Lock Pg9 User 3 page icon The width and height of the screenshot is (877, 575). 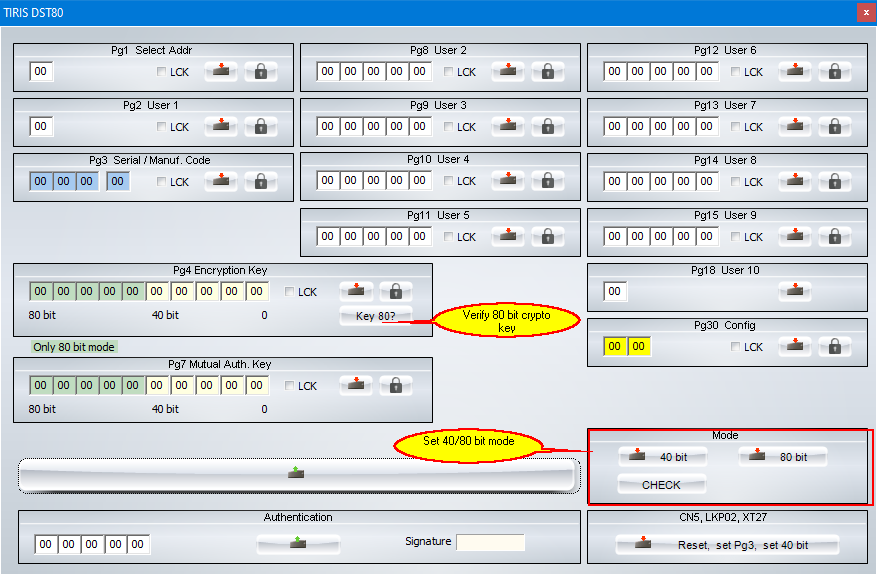[x=548, y=126]
